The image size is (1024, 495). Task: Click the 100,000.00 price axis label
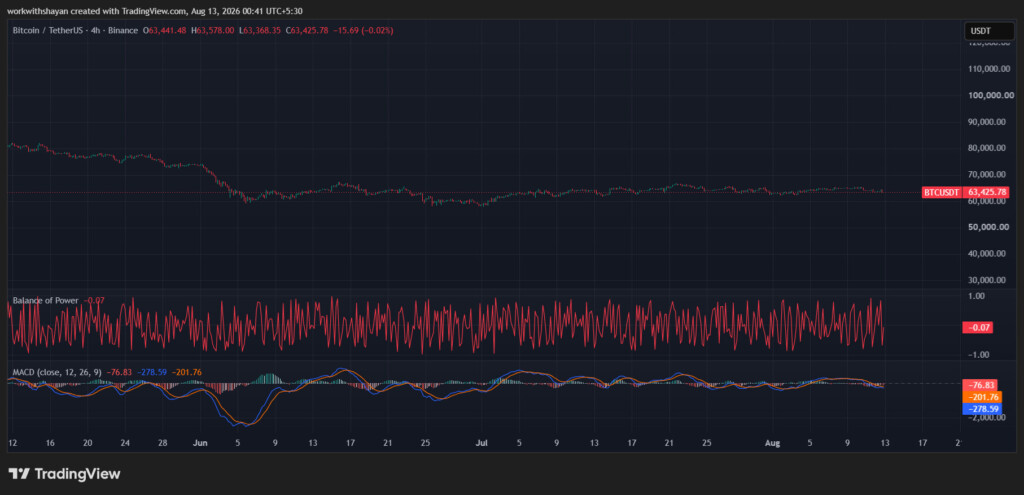[989, 95]
